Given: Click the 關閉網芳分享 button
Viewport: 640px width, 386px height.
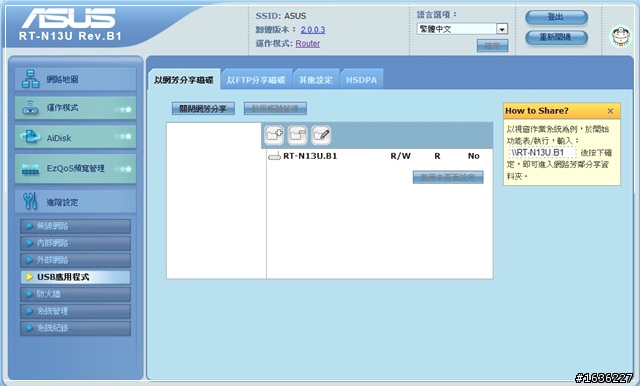Looking at the screenshot, I should 203,109.
